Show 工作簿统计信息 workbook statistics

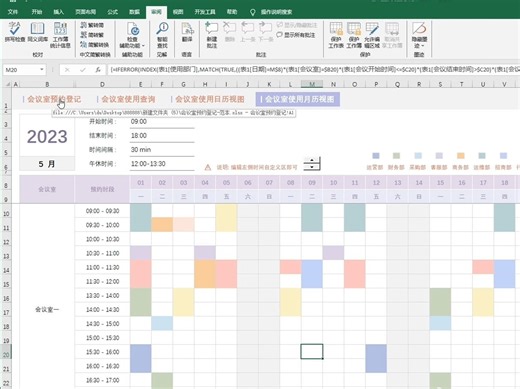(x=60, y=35)
